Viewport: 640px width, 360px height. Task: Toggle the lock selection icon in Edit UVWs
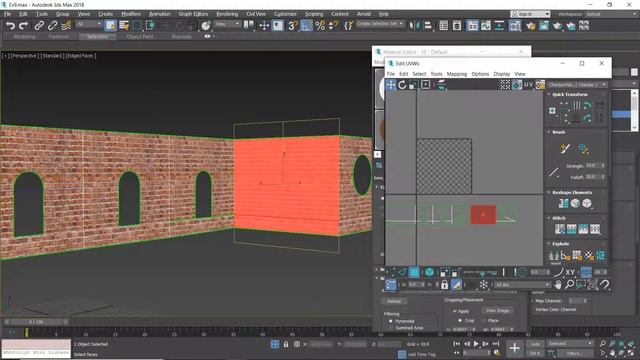click(x=444, y=284)
